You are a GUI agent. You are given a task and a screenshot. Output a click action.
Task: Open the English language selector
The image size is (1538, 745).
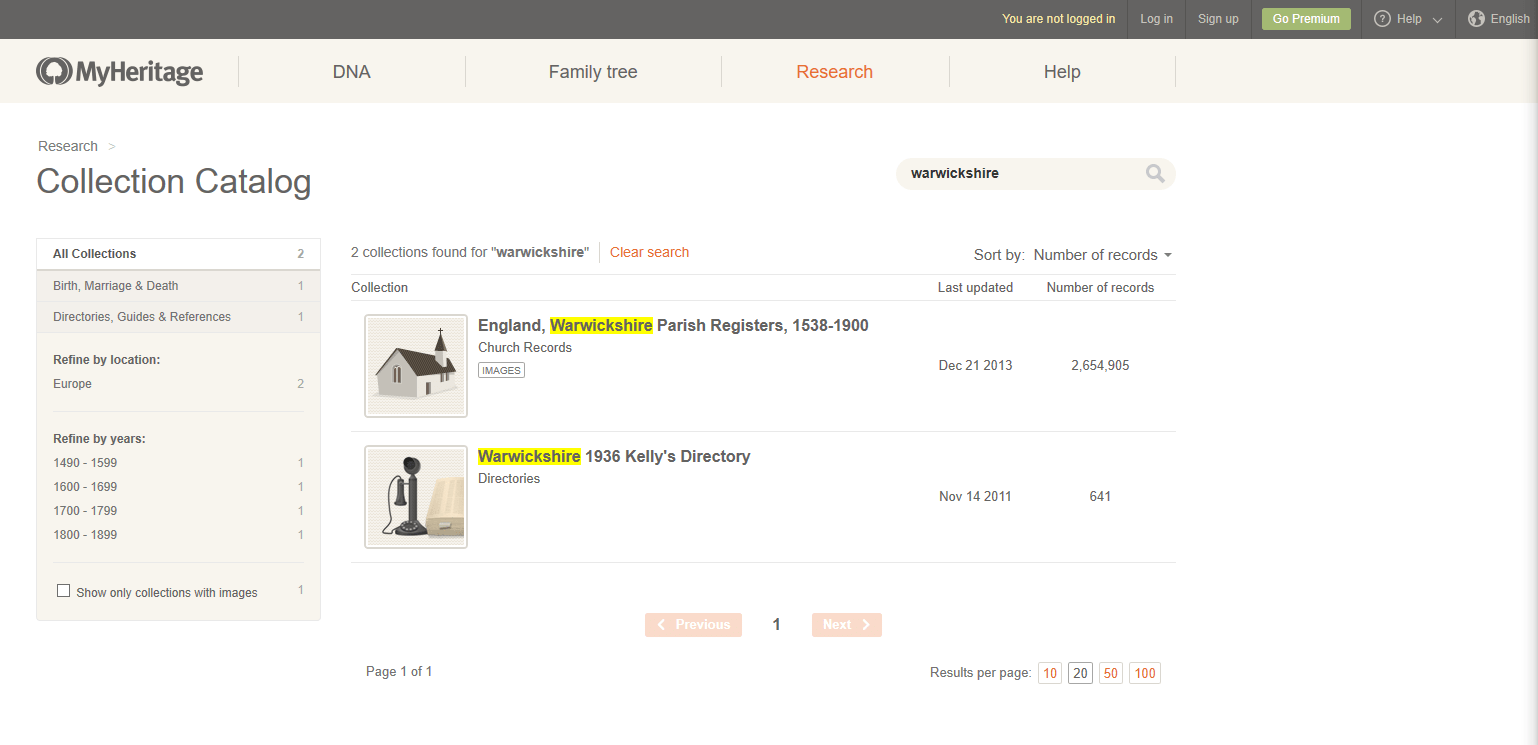point(1509,19)
